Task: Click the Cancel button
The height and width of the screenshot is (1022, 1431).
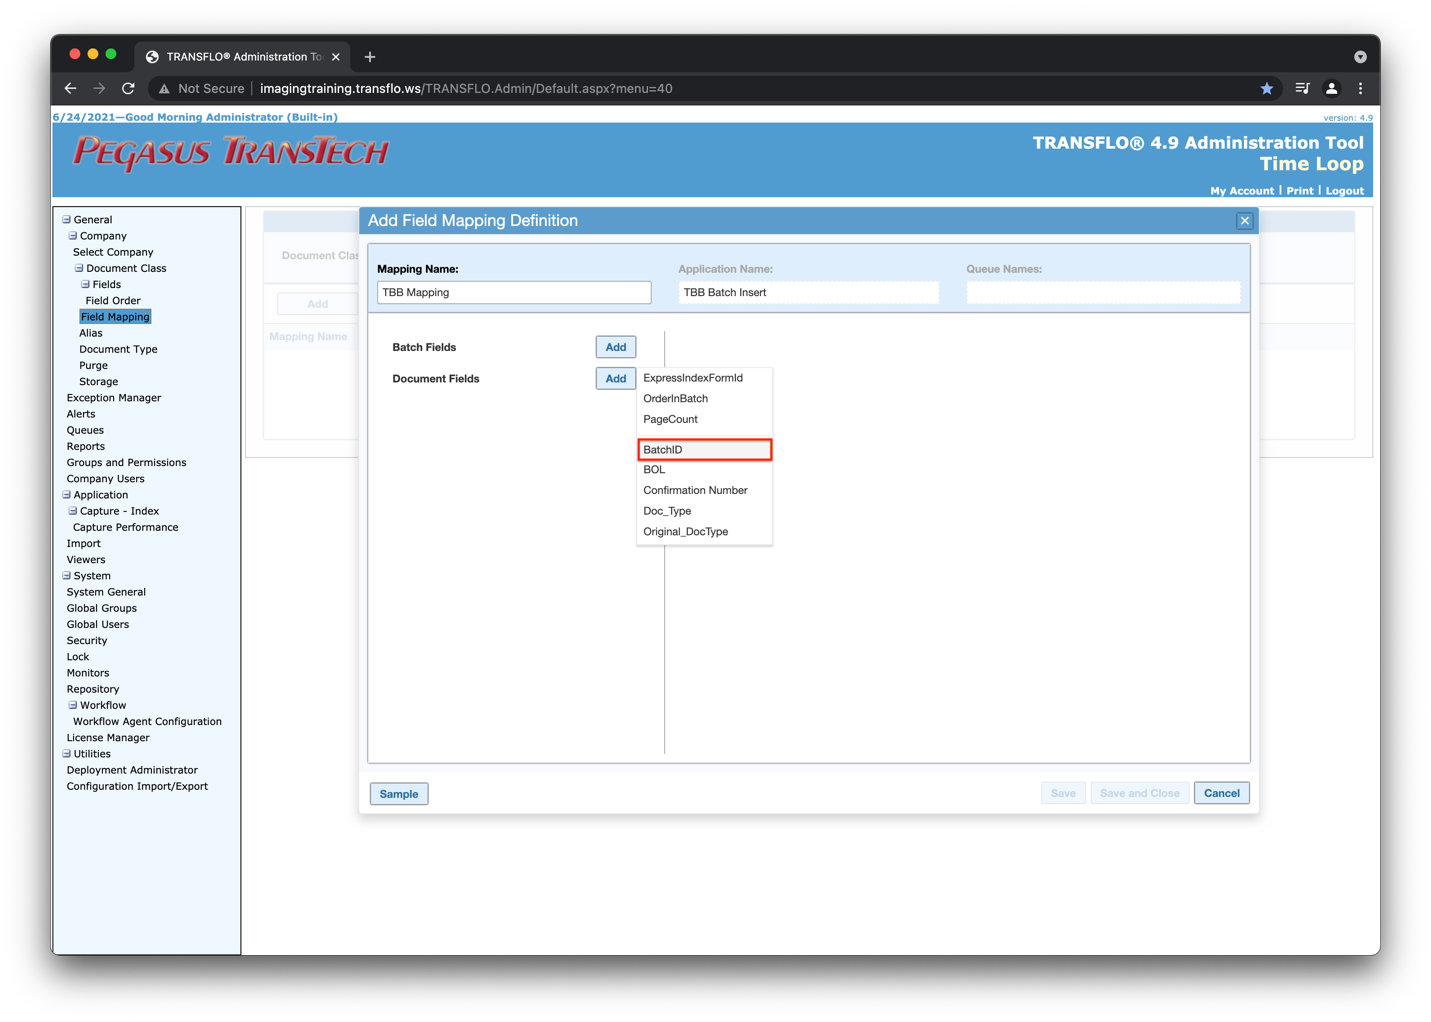Action: (x=1222, y=793)
